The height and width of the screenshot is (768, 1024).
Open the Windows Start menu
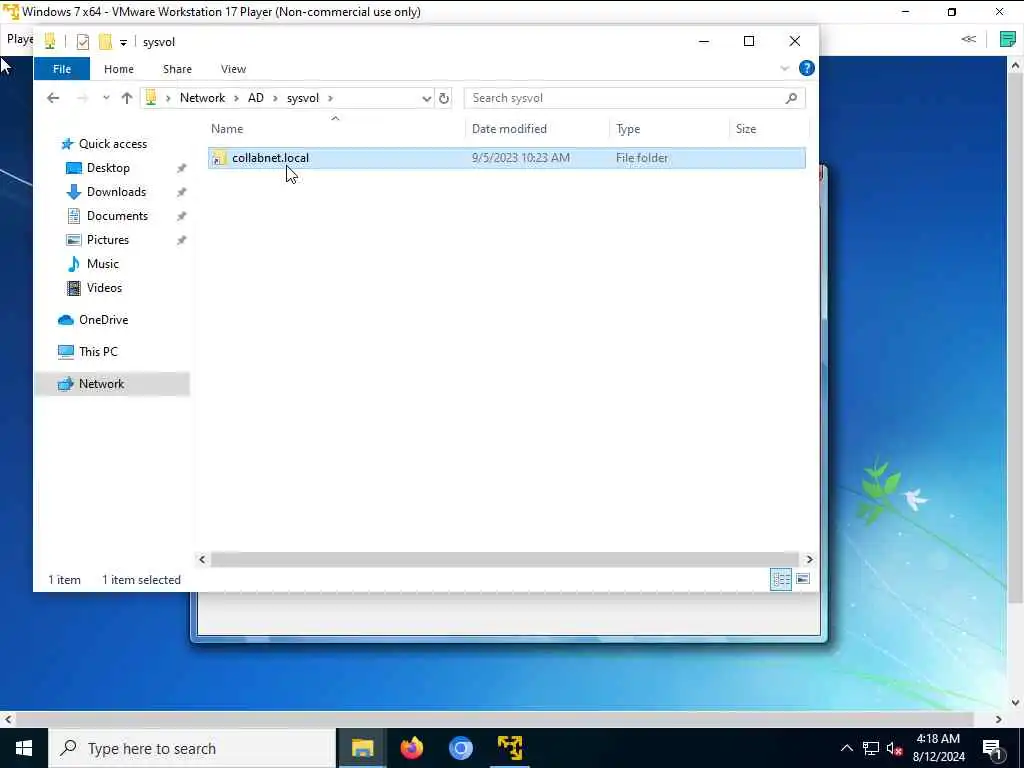[24, 748]
